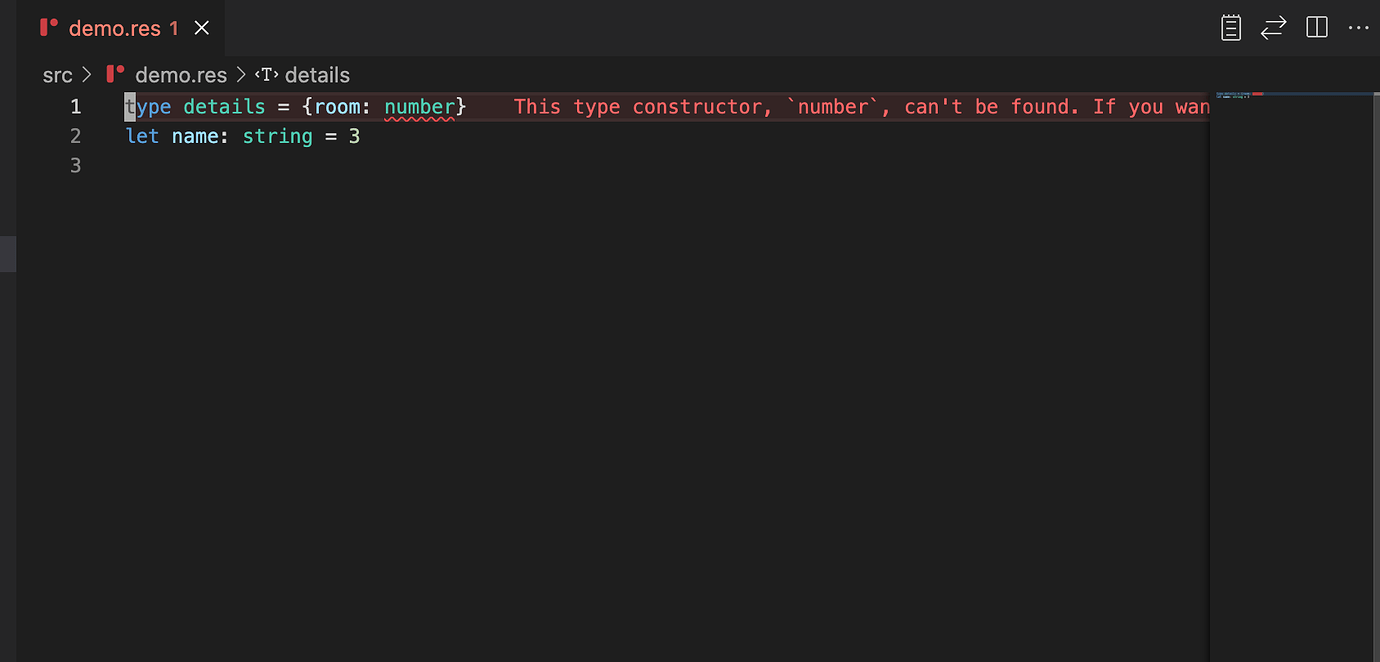The width and height of the screenshot is (1380, 662).
Task: Click the ReScript logo in the breadcrumb bar
Action: pyautogui.click(x=115, y=75)
